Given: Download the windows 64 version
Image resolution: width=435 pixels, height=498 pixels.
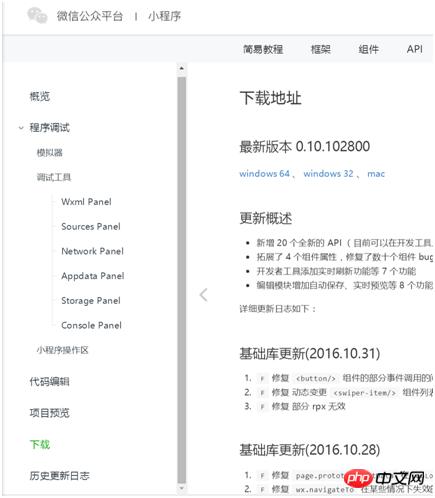Looking at the screenshot, I should 264,174.
